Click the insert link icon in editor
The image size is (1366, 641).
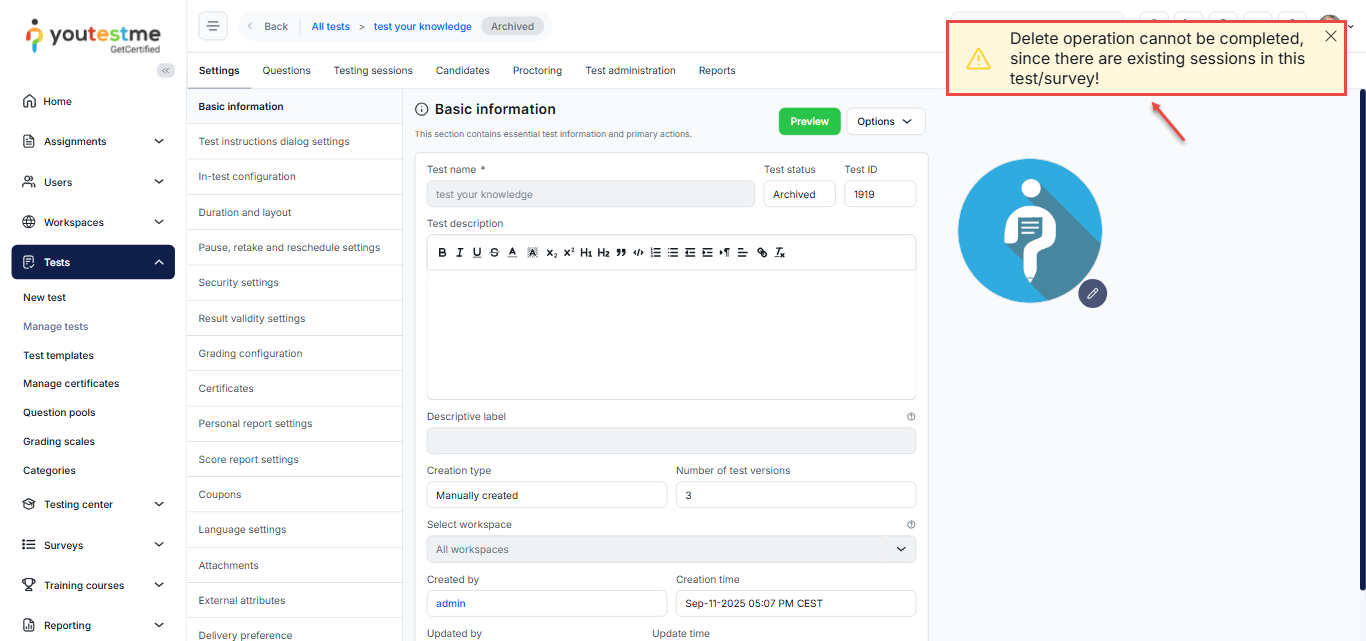point(762,253)
